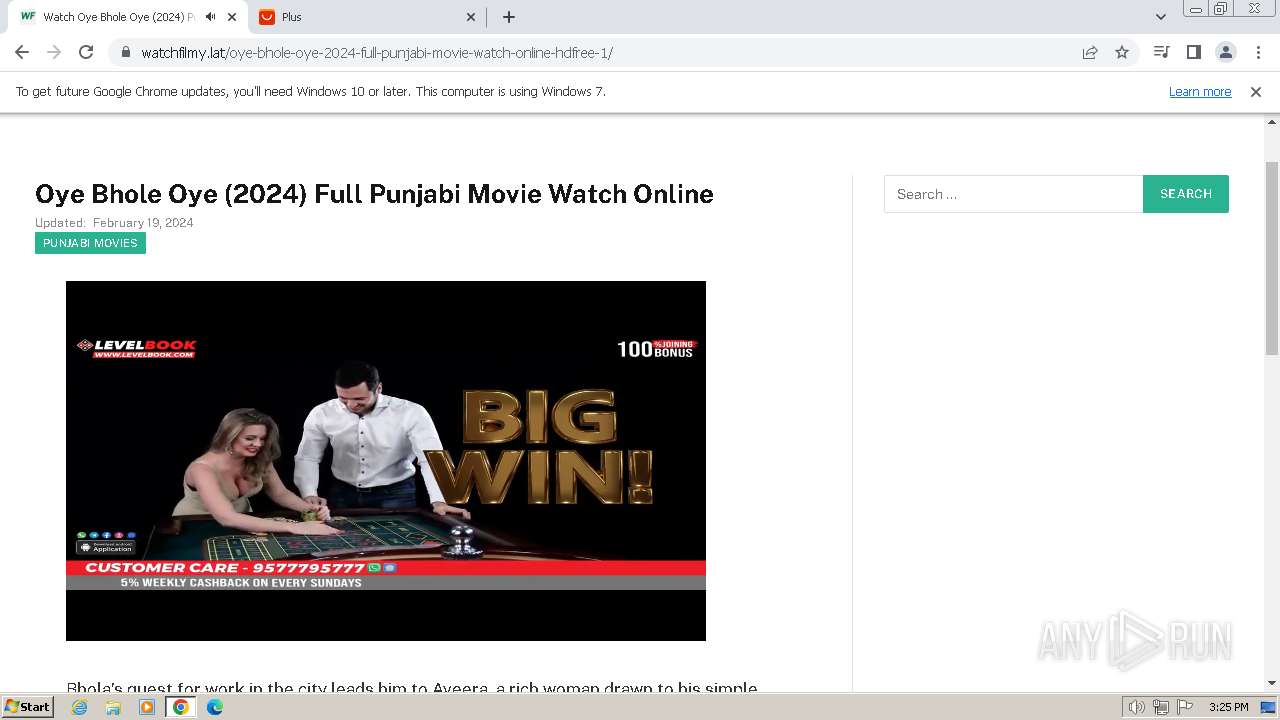Click the network tray icon
The image size is (1280, 720).
coord(1161,707)
